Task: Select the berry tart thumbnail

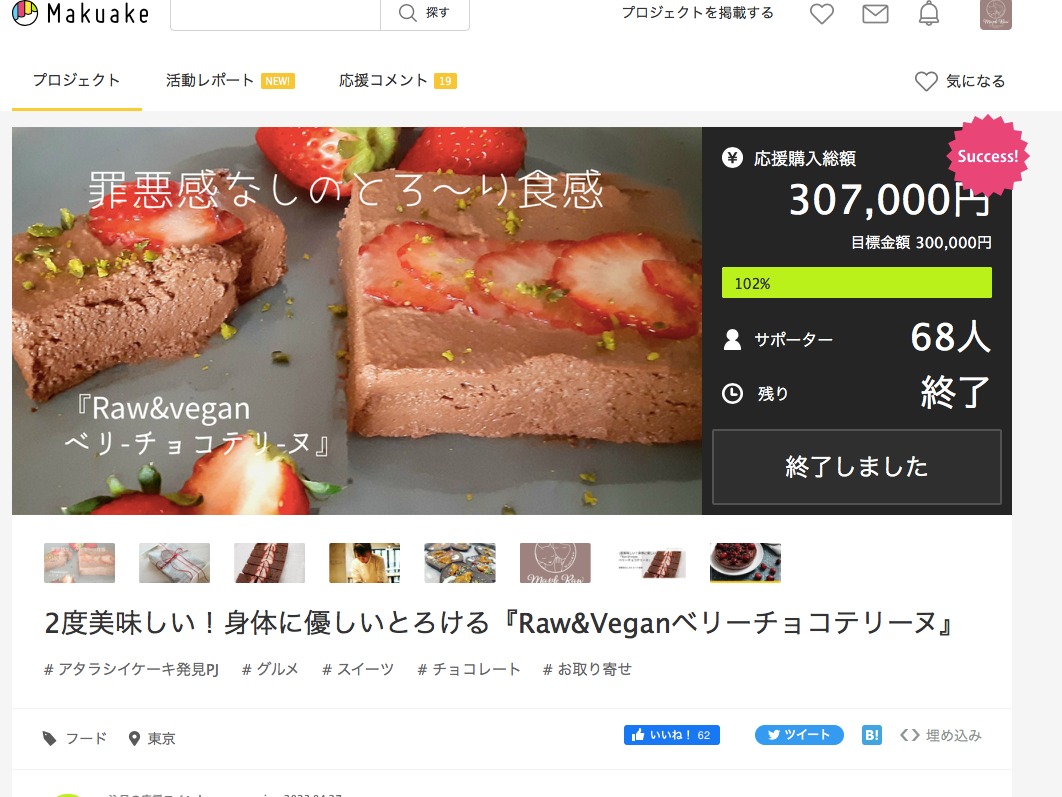Action: pyautogui.click(x=745, y=562)
